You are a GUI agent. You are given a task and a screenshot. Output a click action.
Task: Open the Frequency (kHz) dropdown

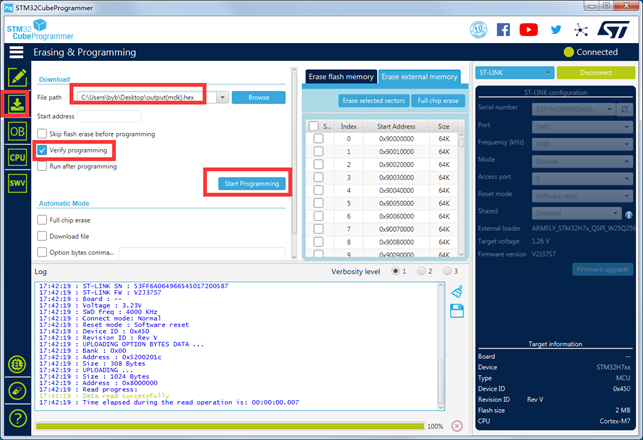(x=582, y=144)
